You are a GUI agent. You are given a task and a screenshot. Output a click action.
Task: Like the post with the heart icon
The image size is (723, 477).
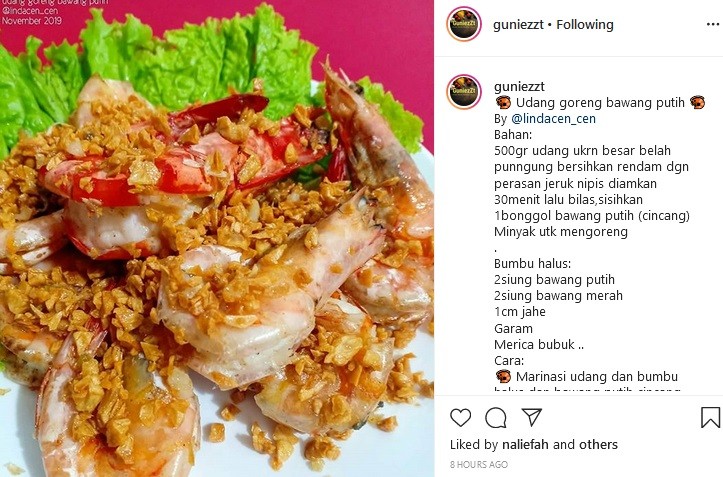(x=460, y=417)
